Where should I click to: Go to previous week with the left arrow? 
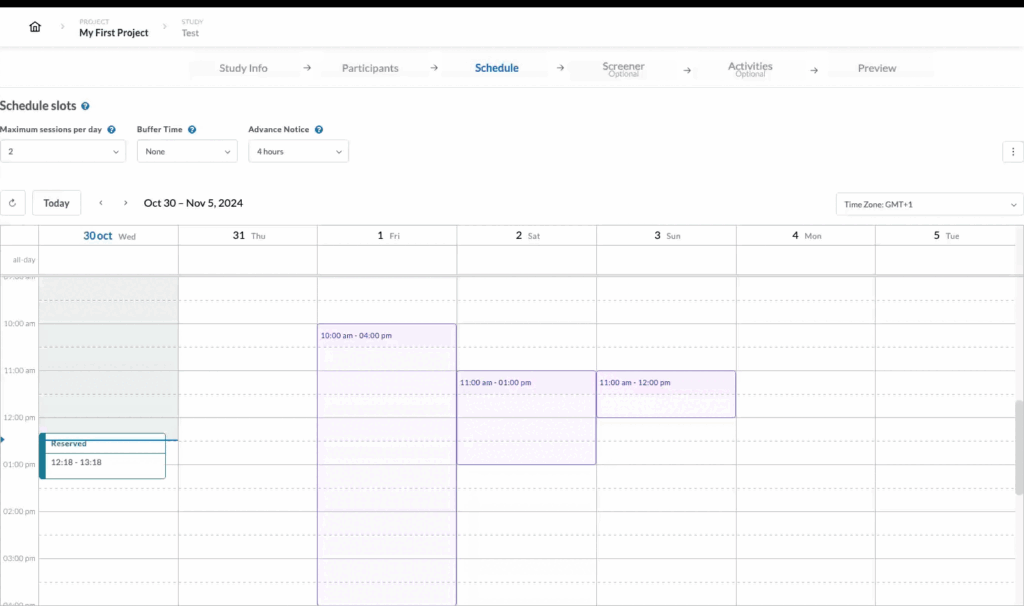pyautogui.click(x=101, y=202)
